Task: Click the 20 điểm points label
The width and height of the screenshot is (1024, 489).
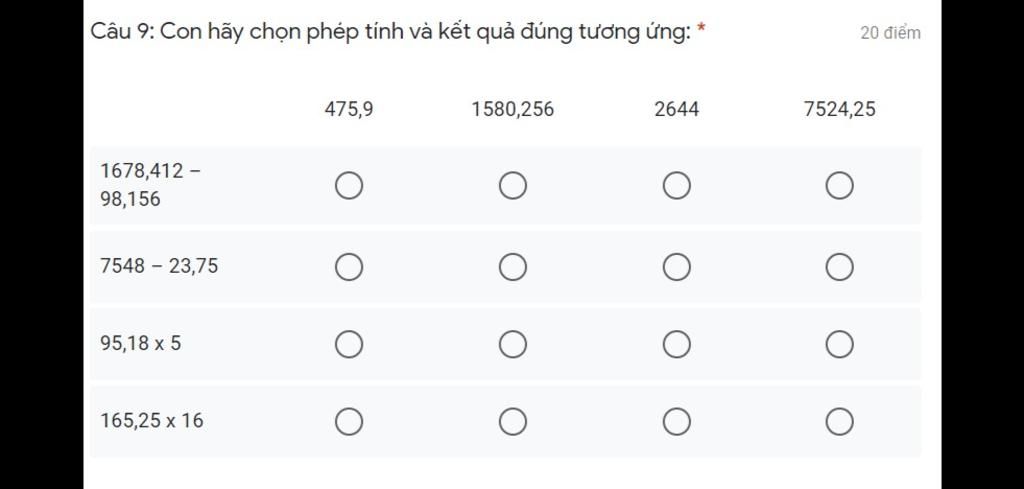Action: [890, 33]
